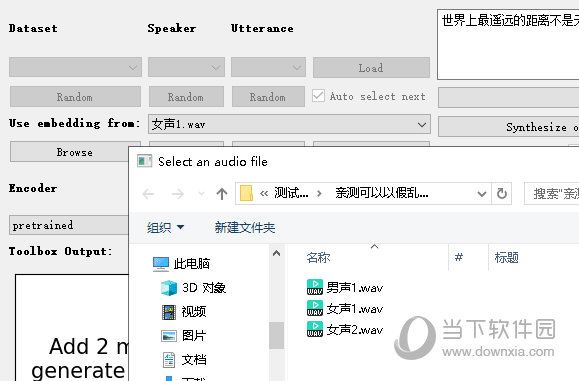Click the back arrow in file dialog

tap(148, 193)
